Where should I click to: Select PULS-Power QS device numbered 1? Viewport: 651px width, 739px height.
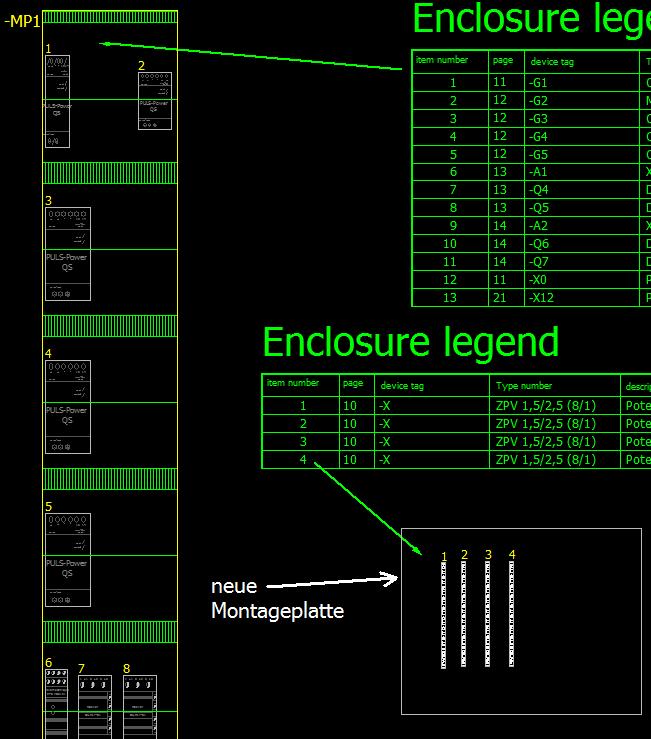tap(58, 101)
